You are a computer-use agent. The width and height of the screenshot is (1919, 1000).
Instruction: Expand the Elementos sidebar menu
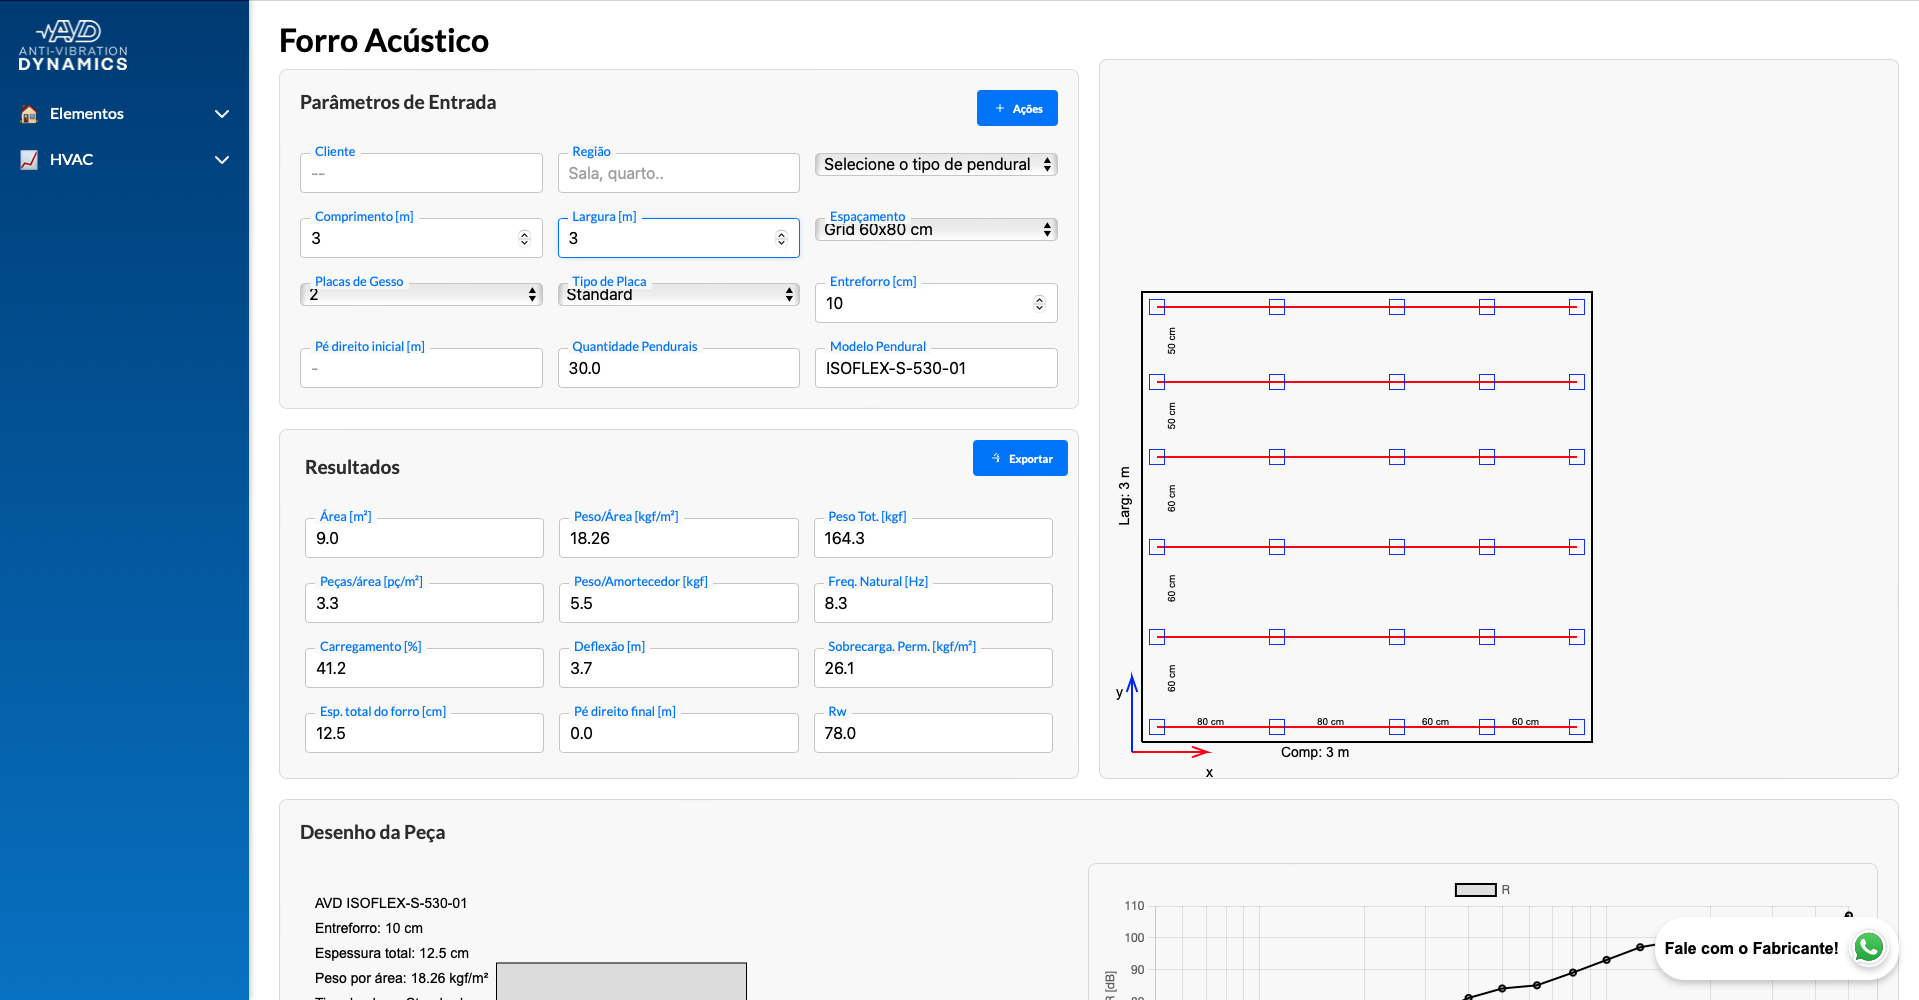click(x=222, y=114)
